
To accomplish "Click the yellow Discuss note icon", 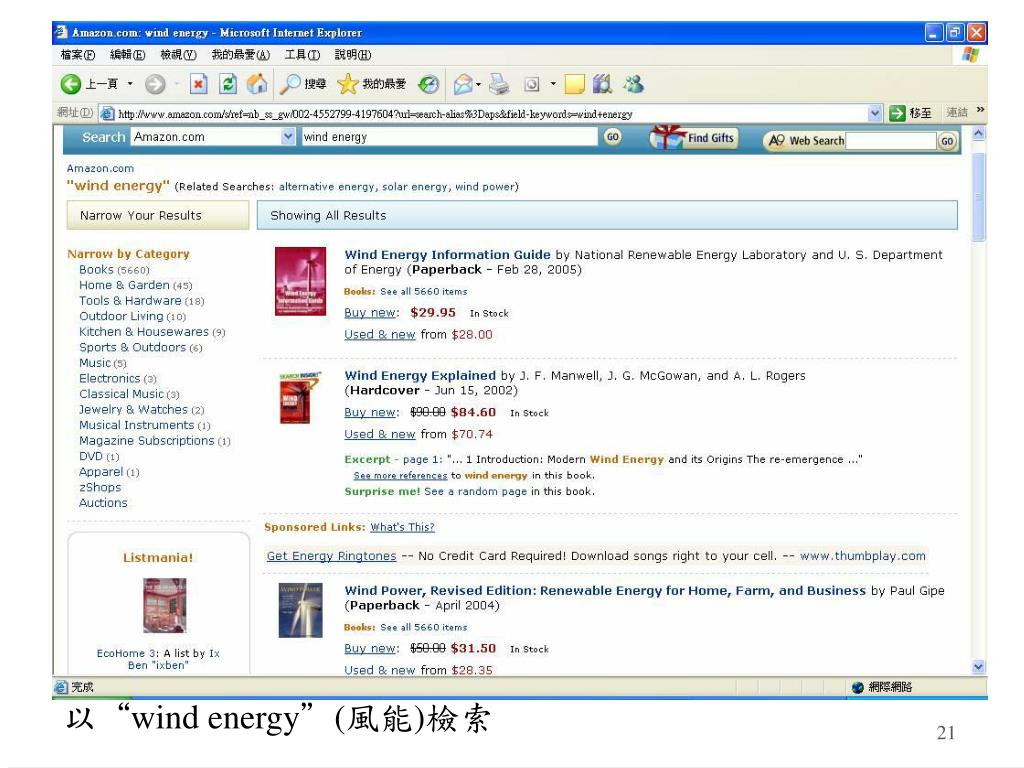I will point(574,84).
